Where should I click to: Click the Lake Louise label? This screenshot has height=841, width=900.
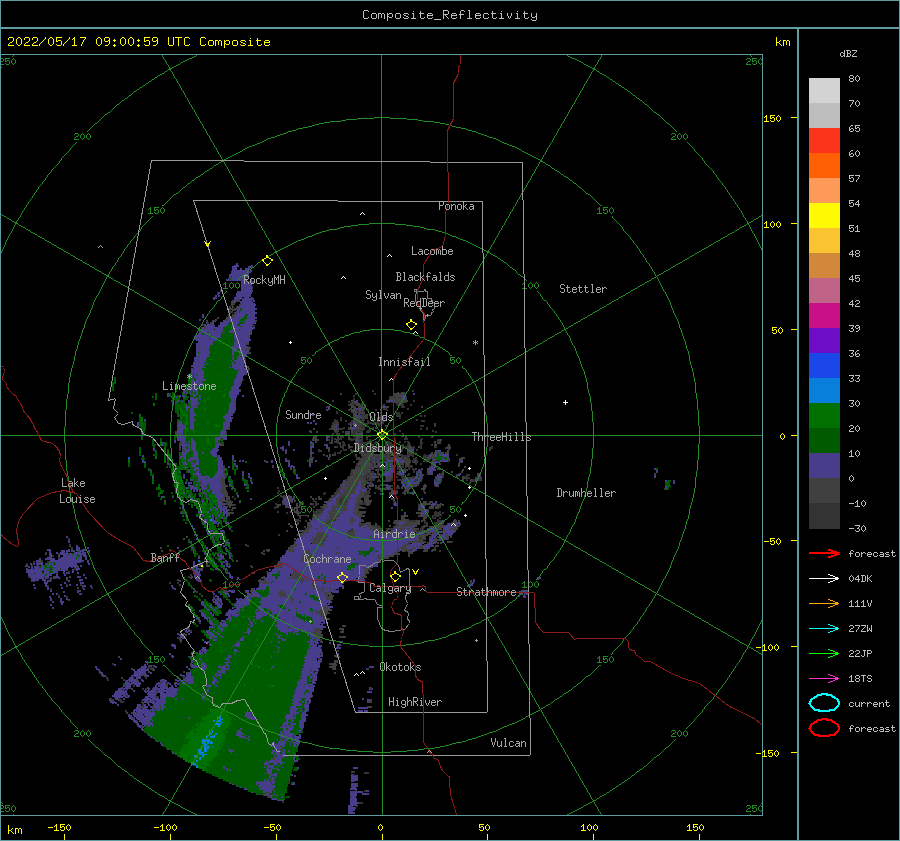pyautogui.click(x=77, y=491)
